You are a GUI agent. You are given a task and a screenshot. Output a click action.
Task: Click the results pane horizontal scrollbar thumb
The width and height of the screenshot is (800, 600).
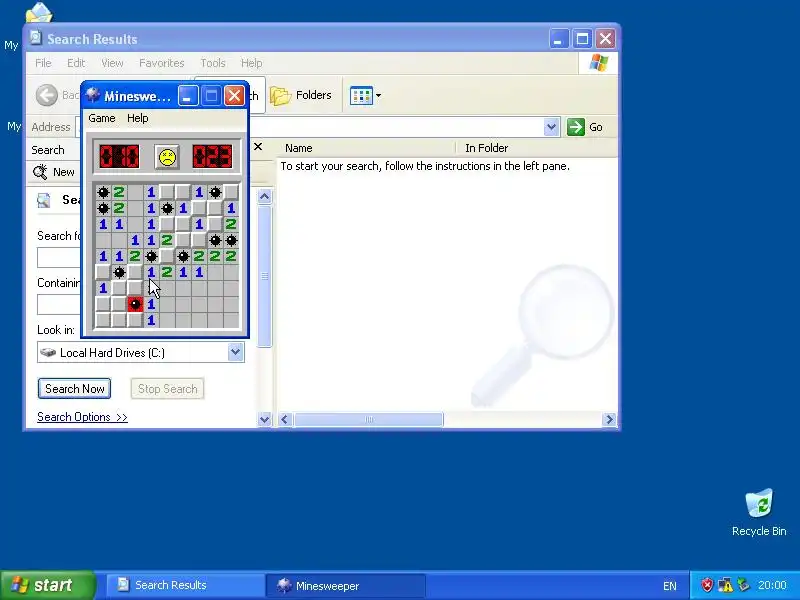click(369, 419)
